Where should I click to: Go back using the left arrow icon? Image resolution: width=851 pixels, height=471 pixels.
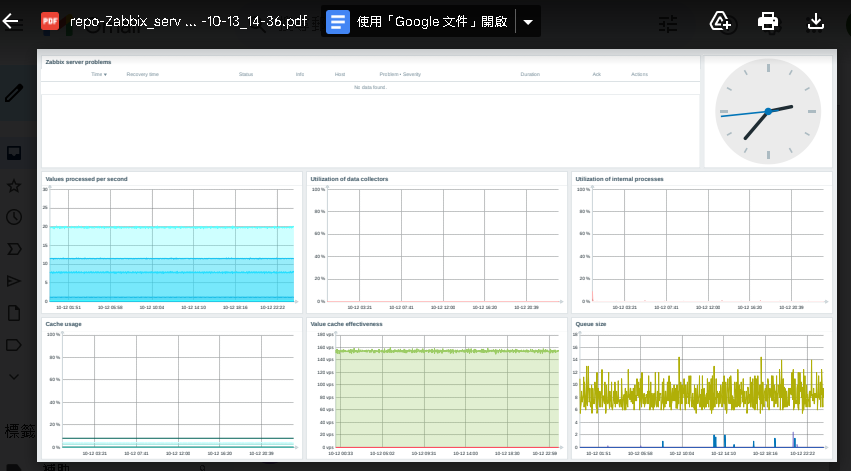pyautogui.click(x=11, y=22)
